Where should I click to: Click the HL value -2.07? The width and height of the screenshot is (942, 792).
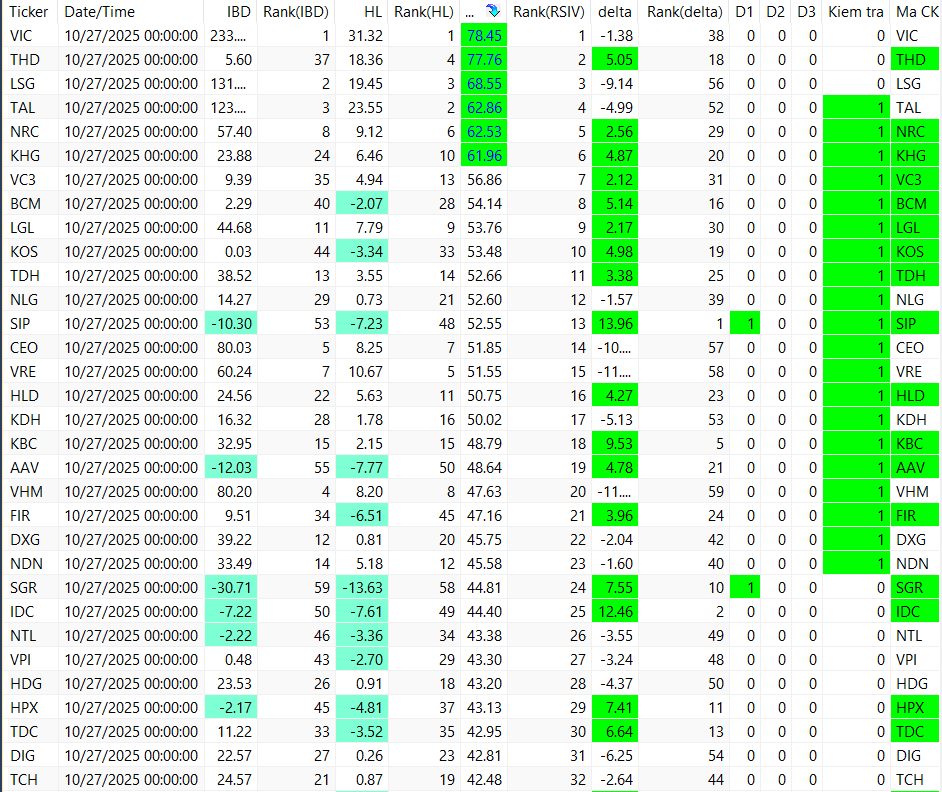tap(362, 204)
